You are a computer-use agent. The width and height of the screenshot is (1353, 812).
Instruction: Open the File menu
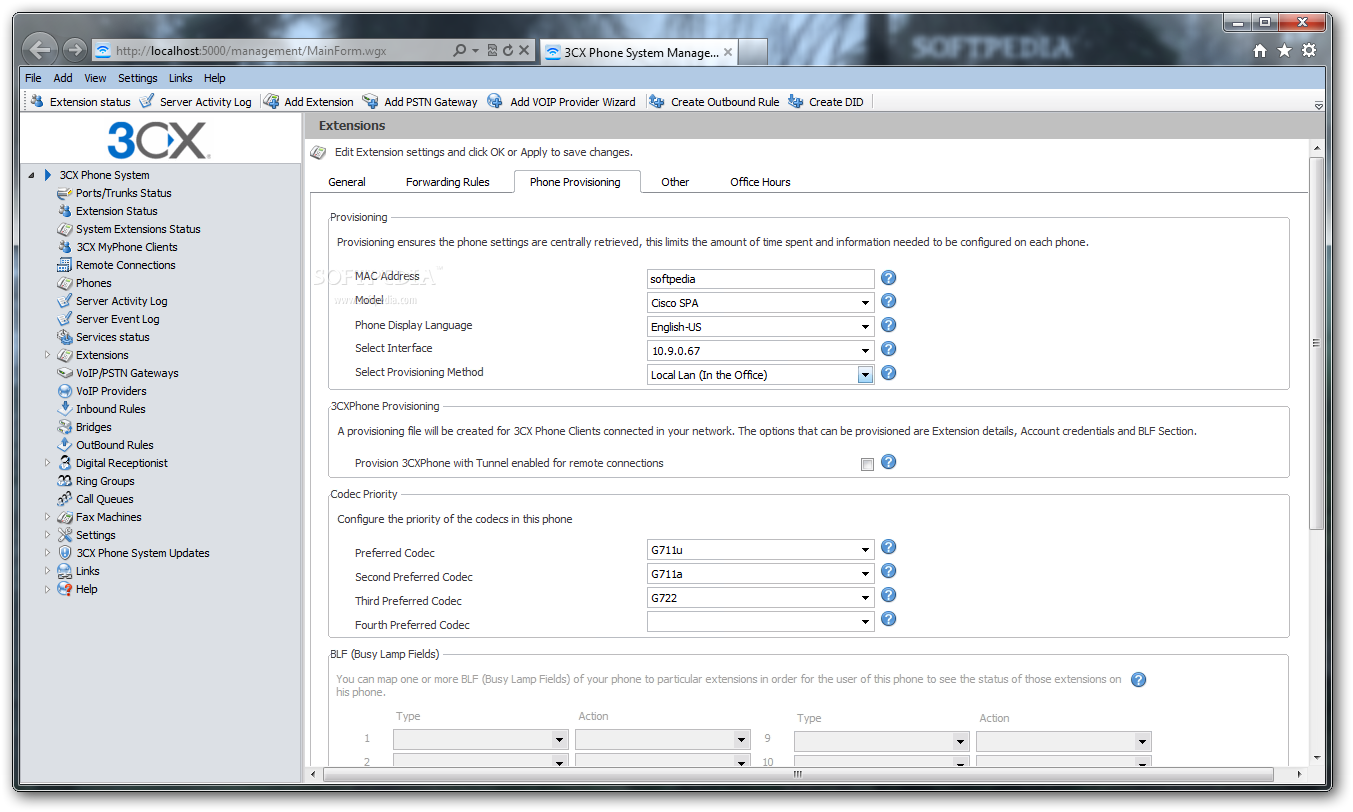click(33, 78)
